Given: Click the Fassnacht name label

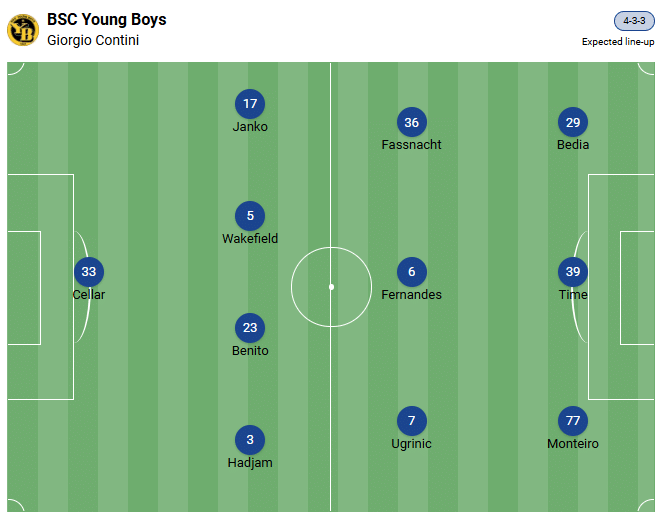Looking at the screenshot, I should coord(411,145).
